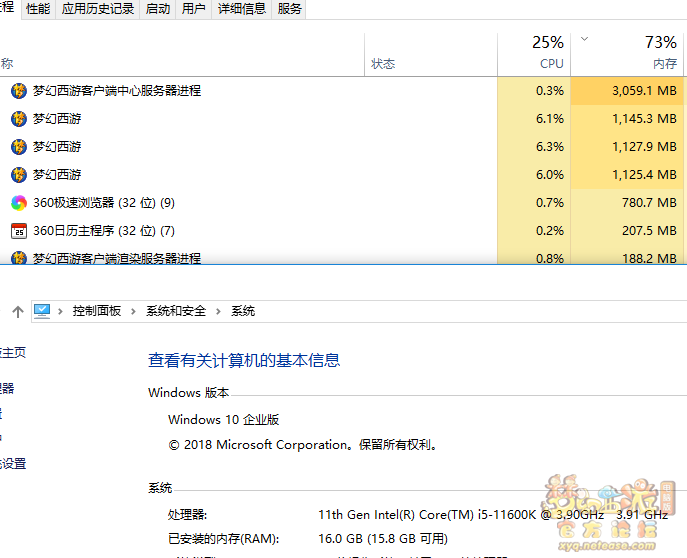Click the 查看有关计算机的基本信息 heading
This screenshot has width=687, height=558.
244,360
